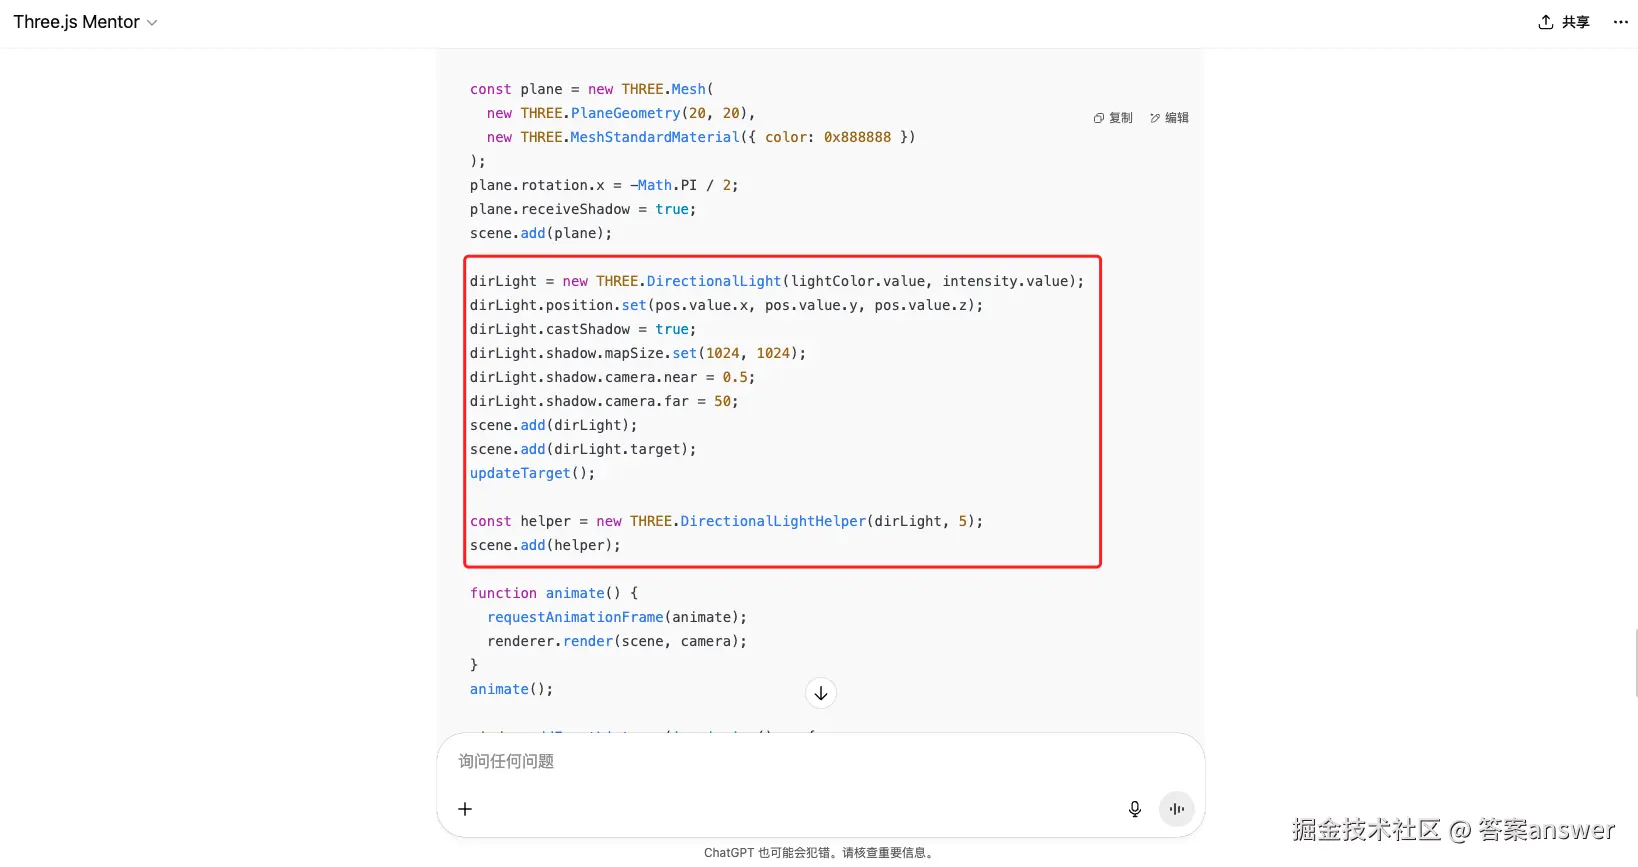Screen dimensions: 1638x867
Task: Click the 'dirLight.shadow.camera.far = 50;' line
Action: pos(604,401)
